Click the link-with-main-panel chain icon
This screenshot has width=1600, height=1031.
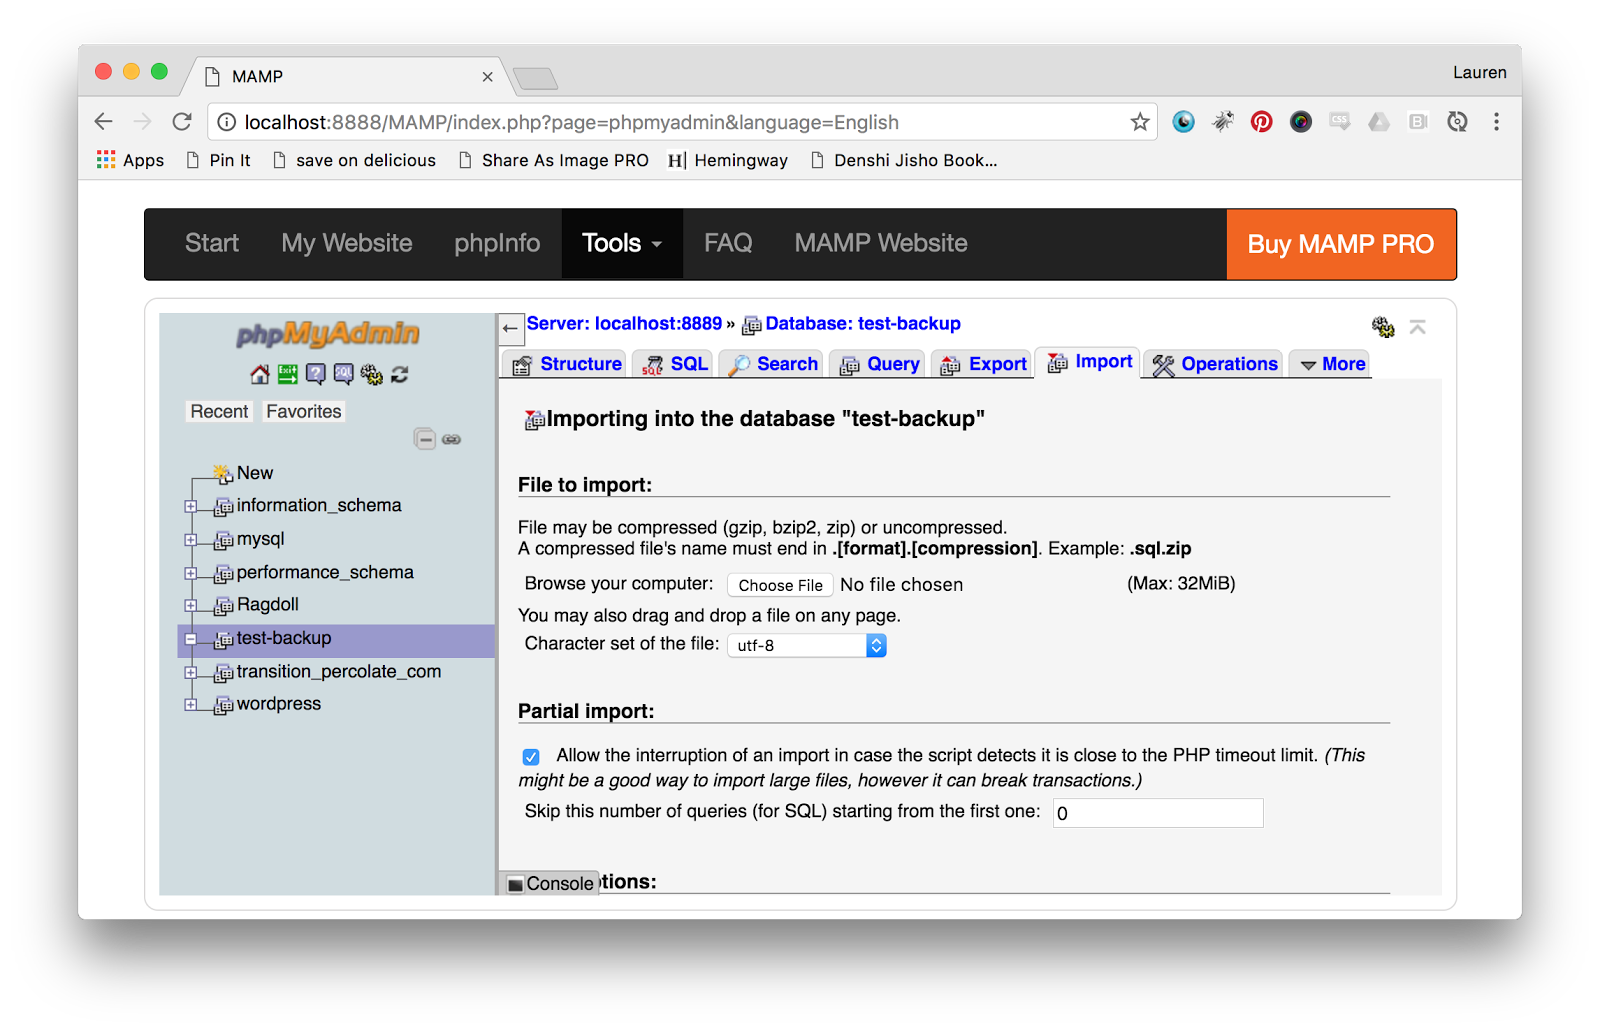click(x=452, y=439)
